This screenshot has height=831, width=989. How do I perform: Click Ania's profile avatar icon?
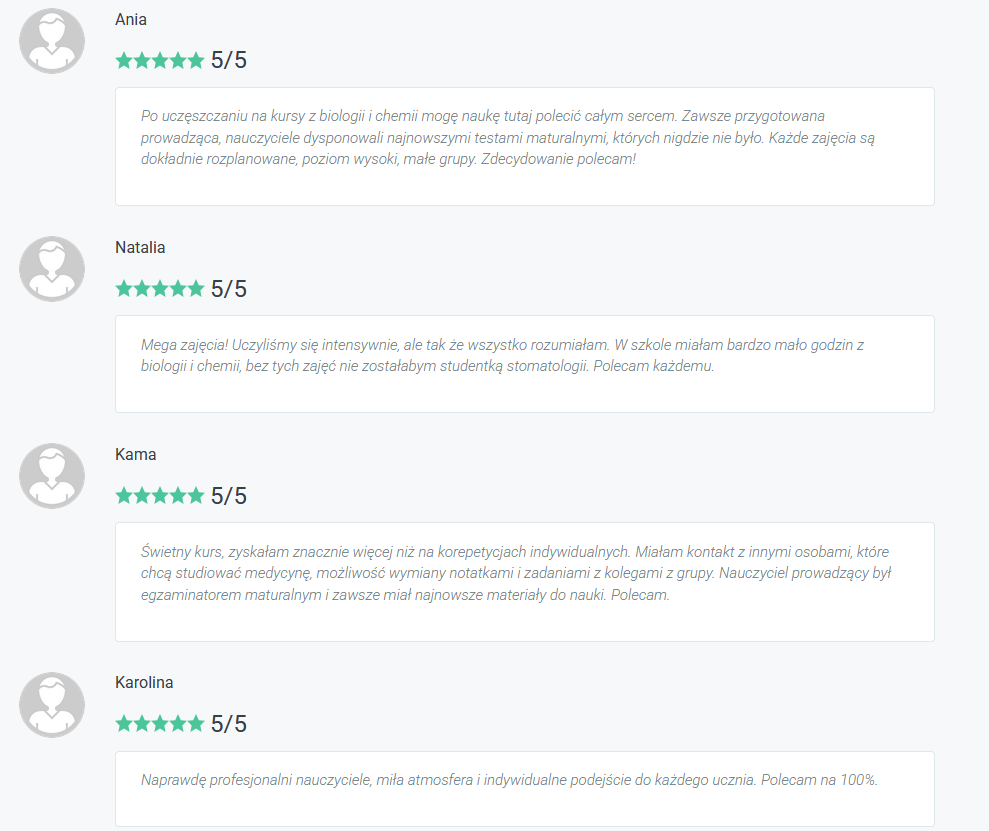[52, 41]
